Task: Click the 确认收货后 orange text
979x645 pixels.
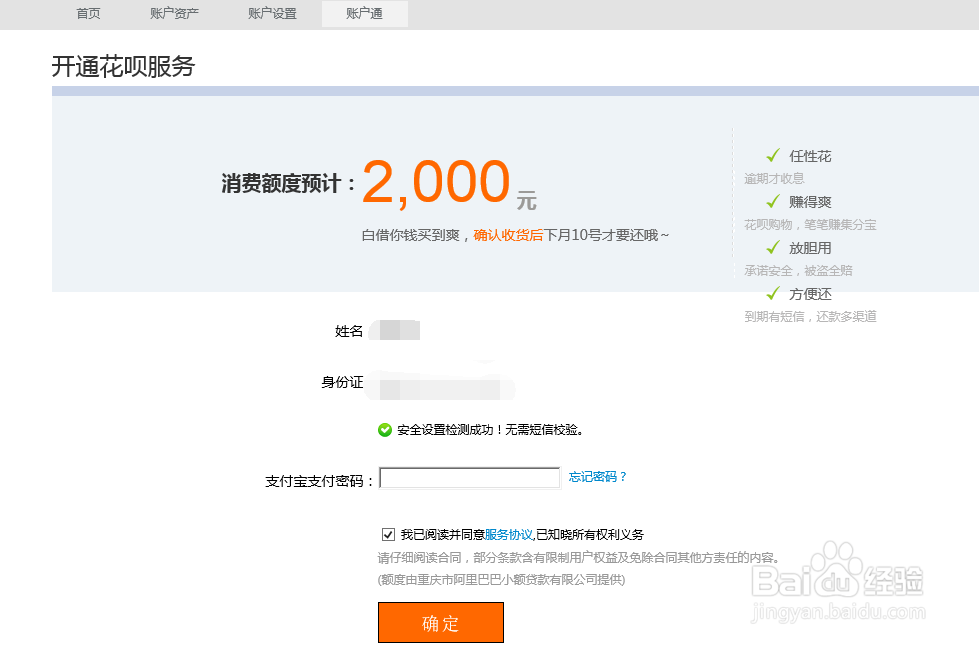Action: click(508, 235)
